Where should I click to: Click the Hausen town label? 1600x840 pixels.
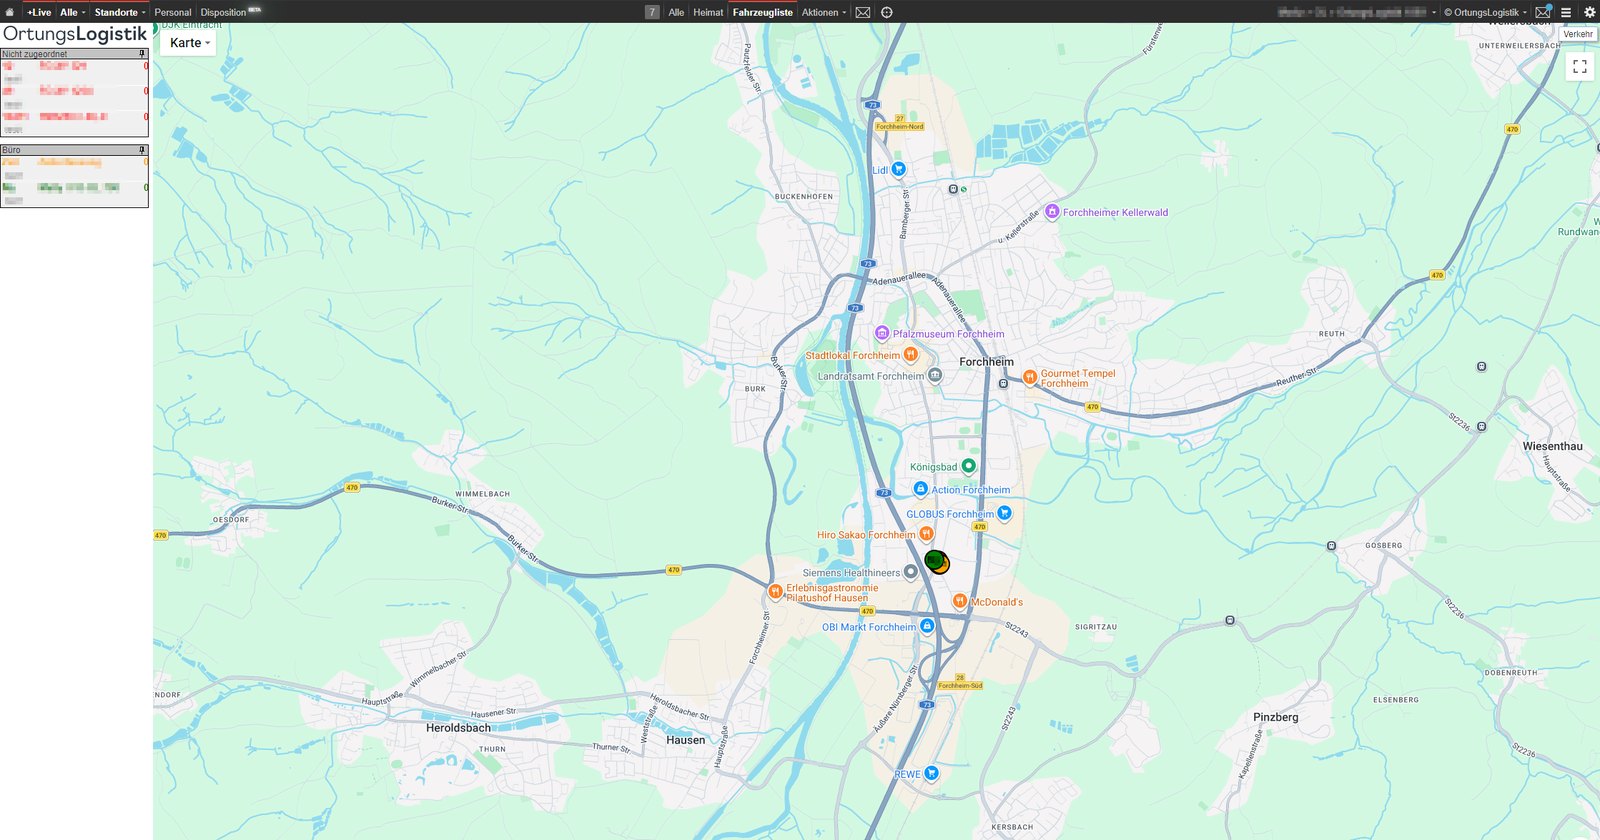(685, 740)
